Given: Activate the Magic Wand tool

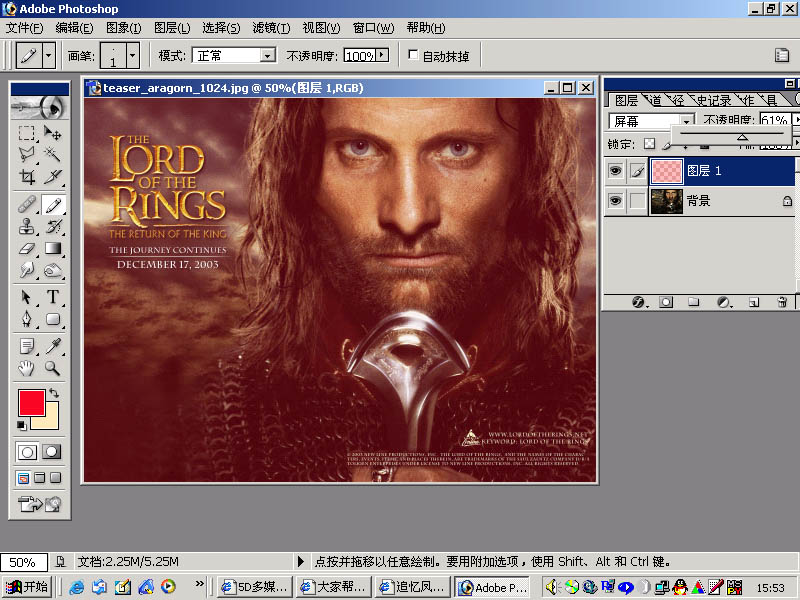Looking at the screenshot, I should 53,154.
